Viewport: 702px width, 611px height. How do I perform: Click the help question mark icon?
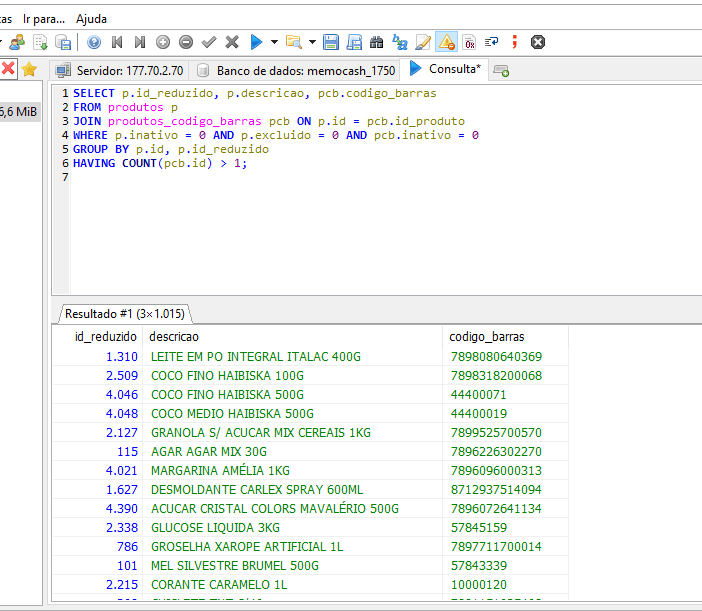94,42
